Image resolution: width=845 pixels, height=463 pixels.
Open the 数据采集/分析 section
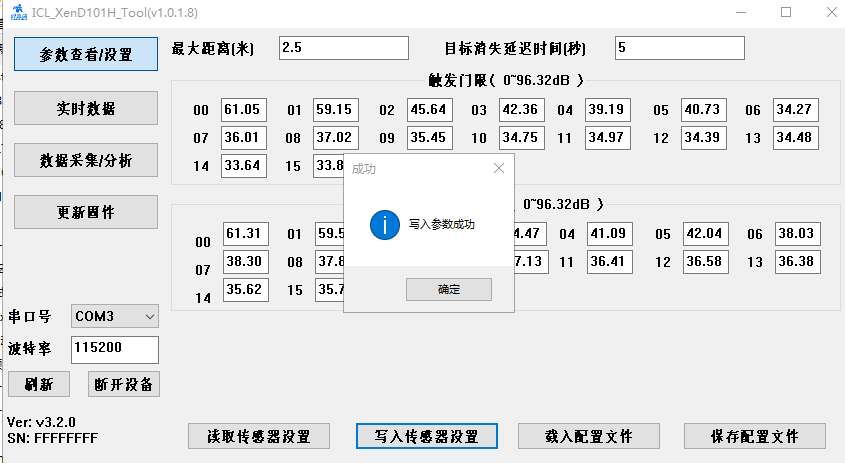[x=86, y=160]
